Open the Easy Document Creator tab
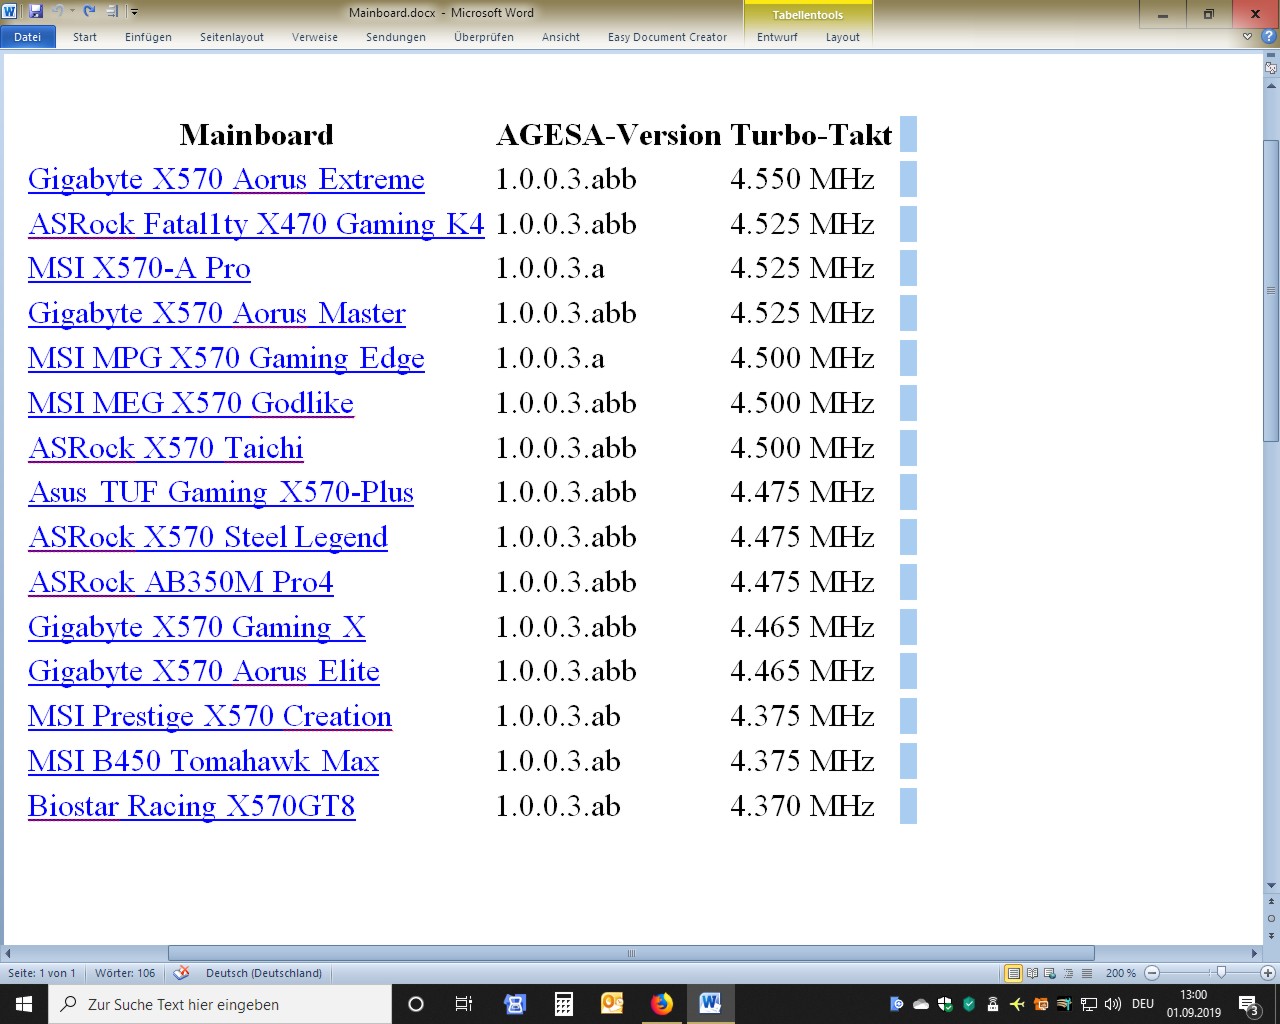 [667, 37]
